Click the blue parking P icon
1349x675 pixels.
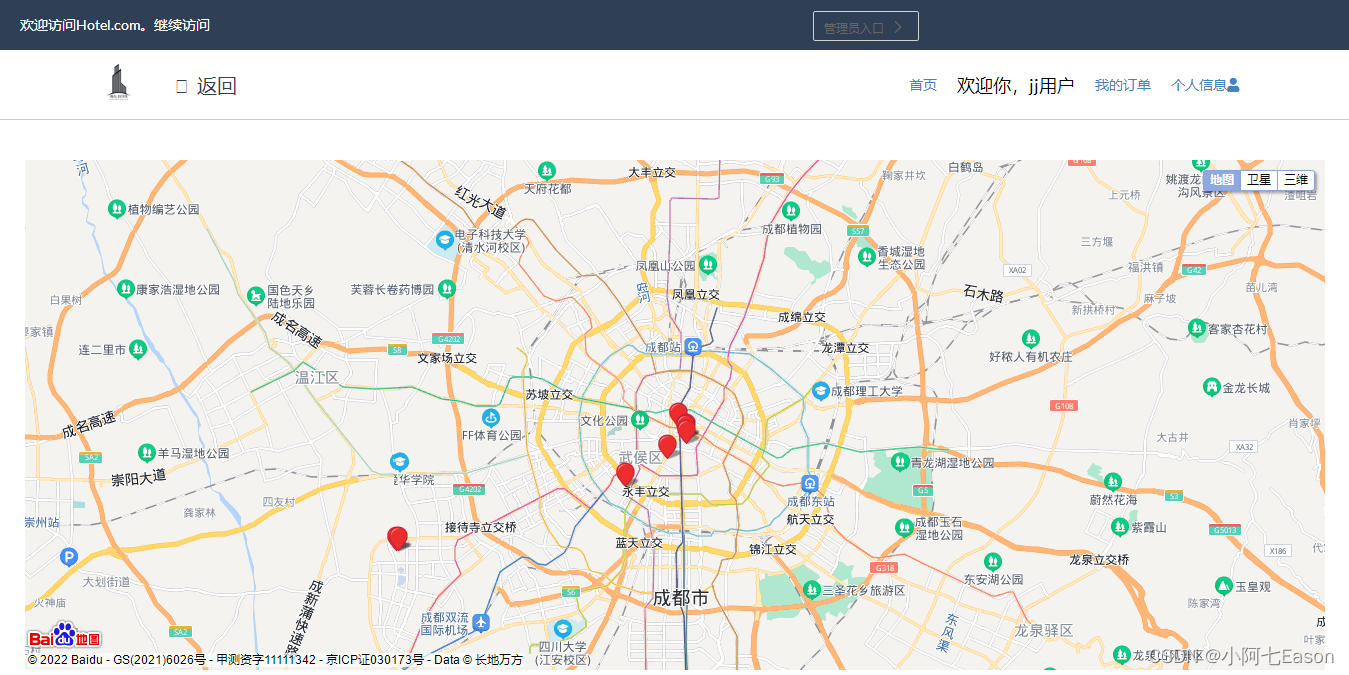pos(68,557)
